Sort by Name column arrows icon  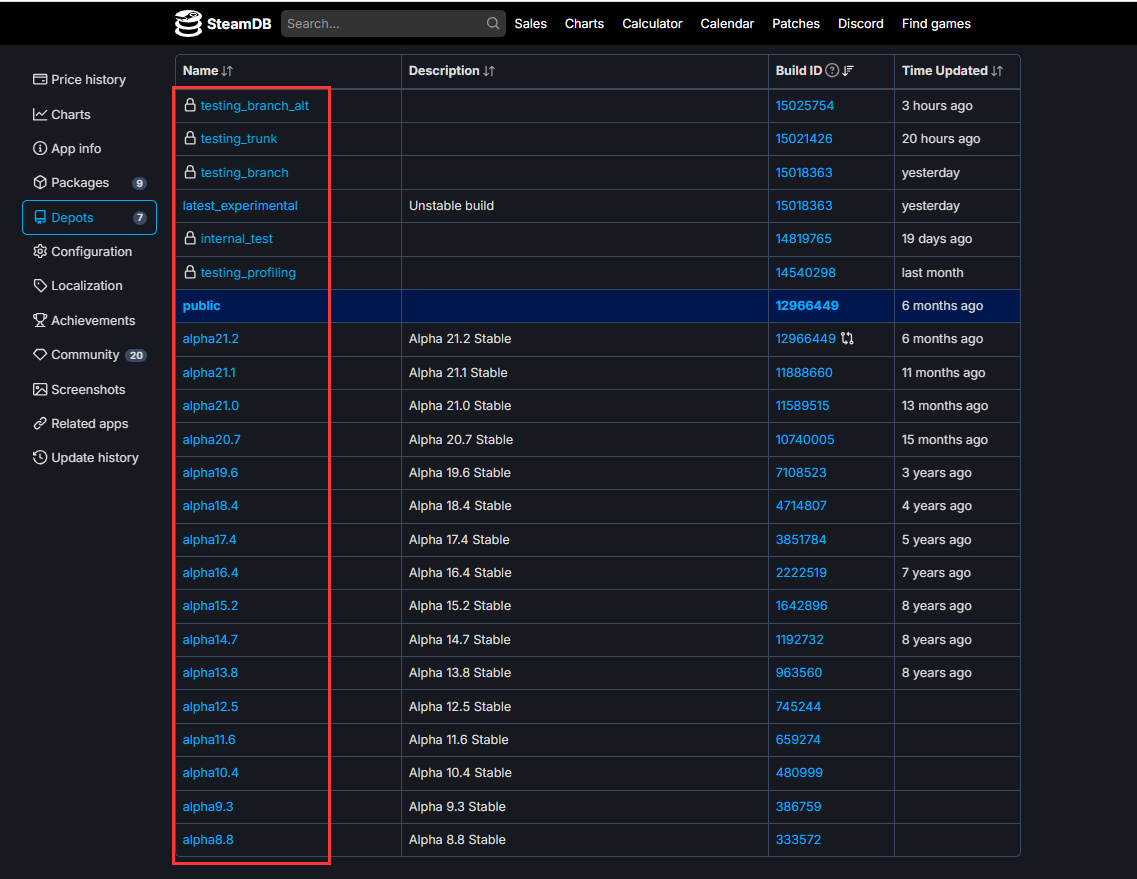pos(228,71)
